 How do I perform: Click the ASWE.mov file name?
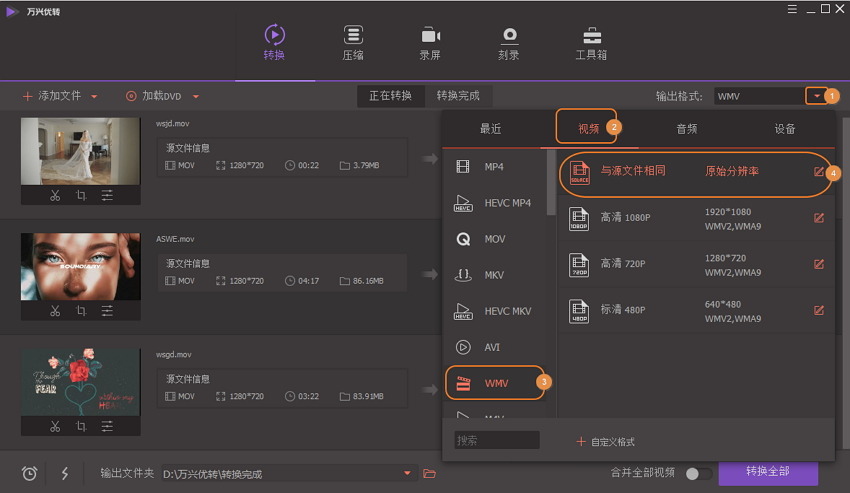point(175,239)
